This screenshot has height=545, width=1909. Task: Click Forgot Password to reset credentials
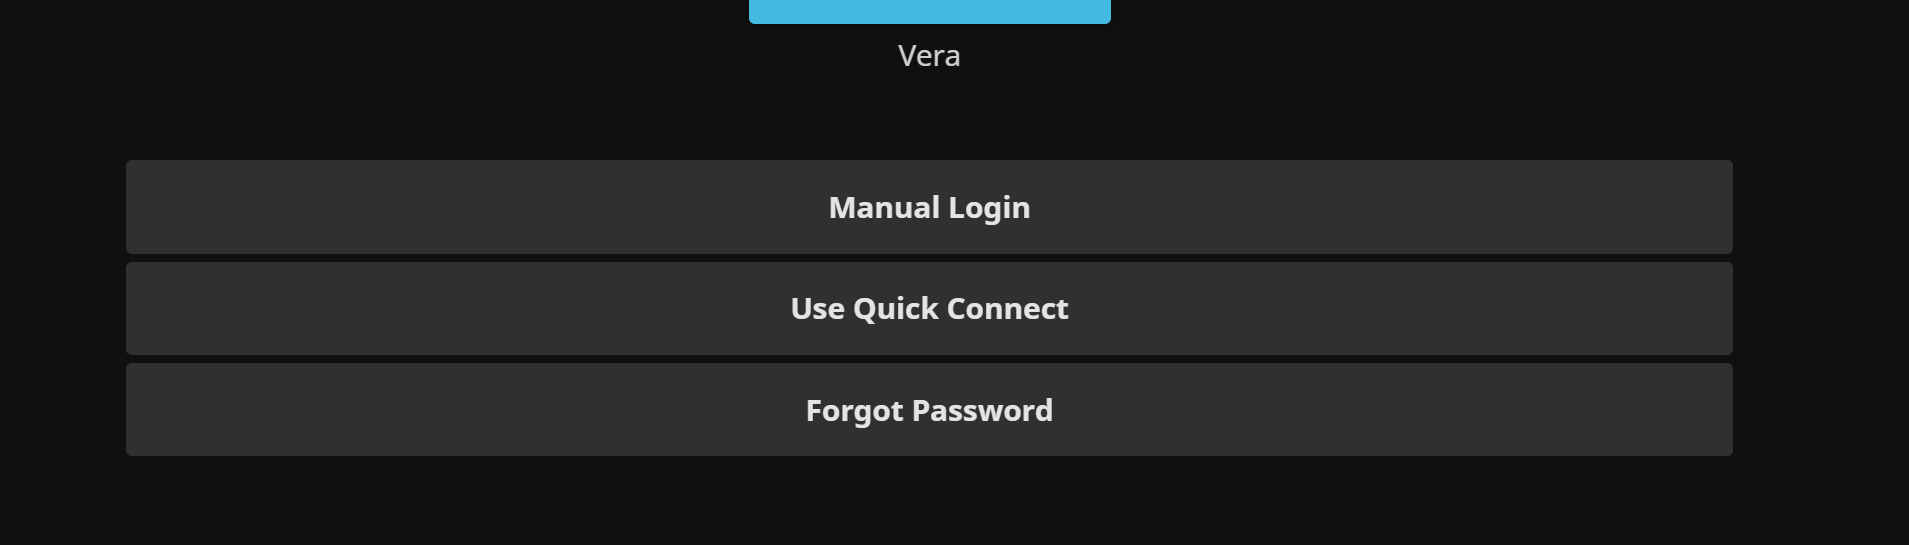pos(929,410)
